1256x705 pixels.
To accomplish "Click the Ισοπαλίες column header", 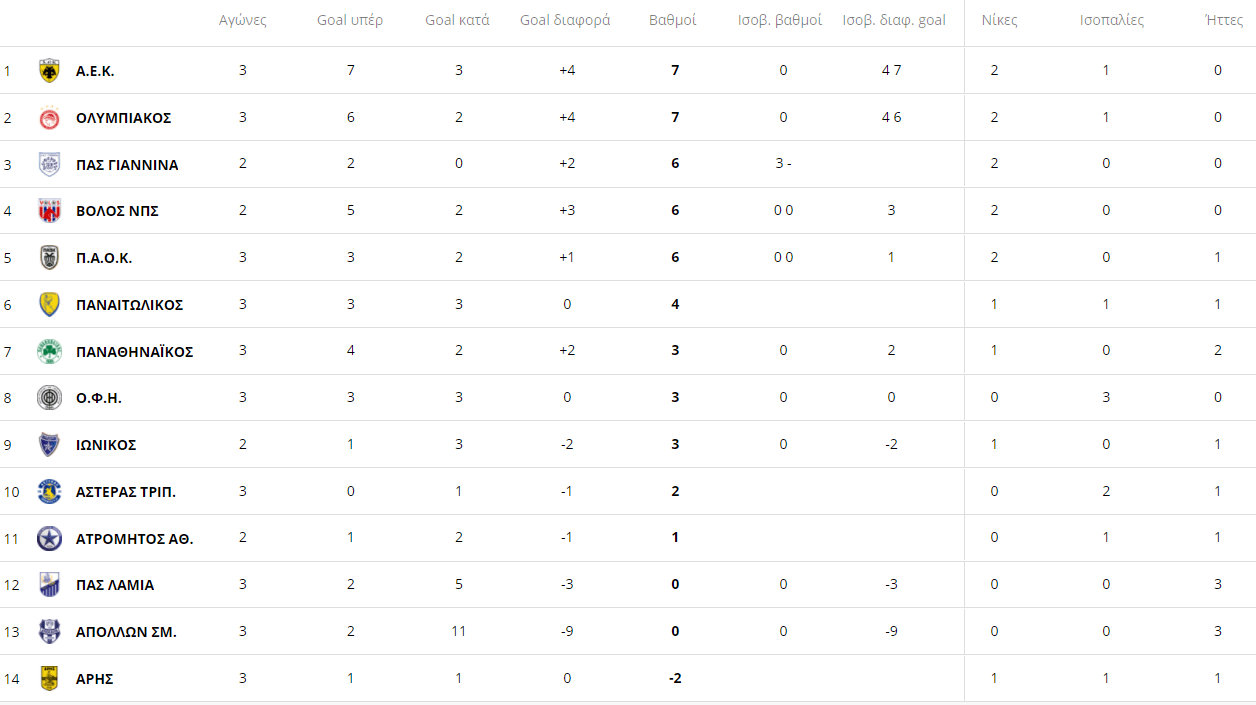I will pos(1112,20).
